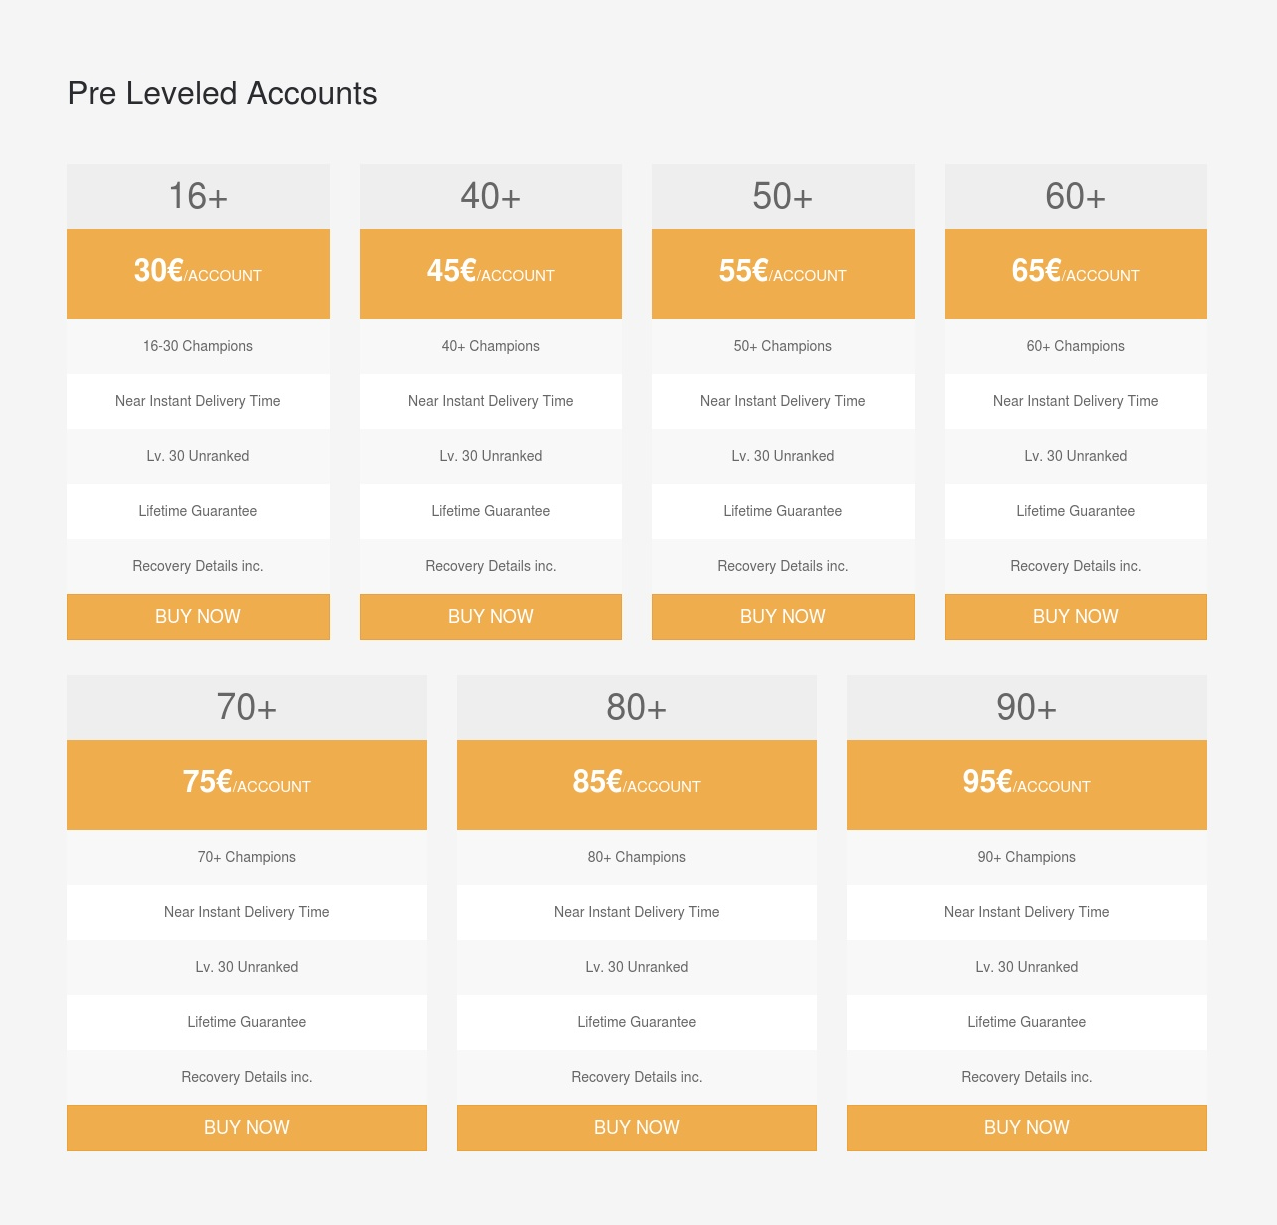
Task: Click Lv. 30 Unranked in the 80+ plan
Action: point(637,967)
